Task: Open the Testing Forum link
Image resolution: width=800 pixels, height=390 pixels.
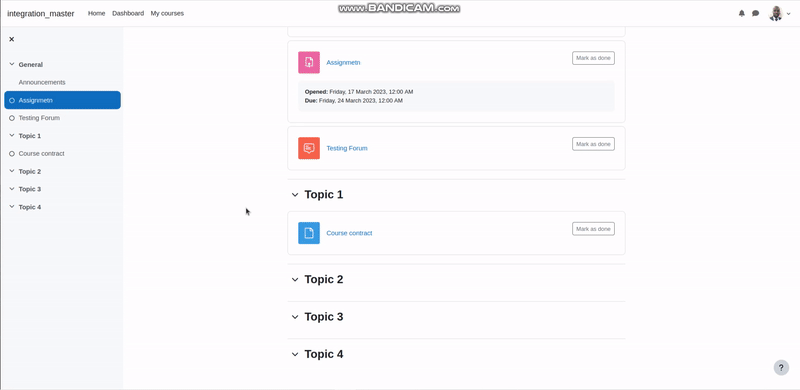Action: [x=346, y=148]
